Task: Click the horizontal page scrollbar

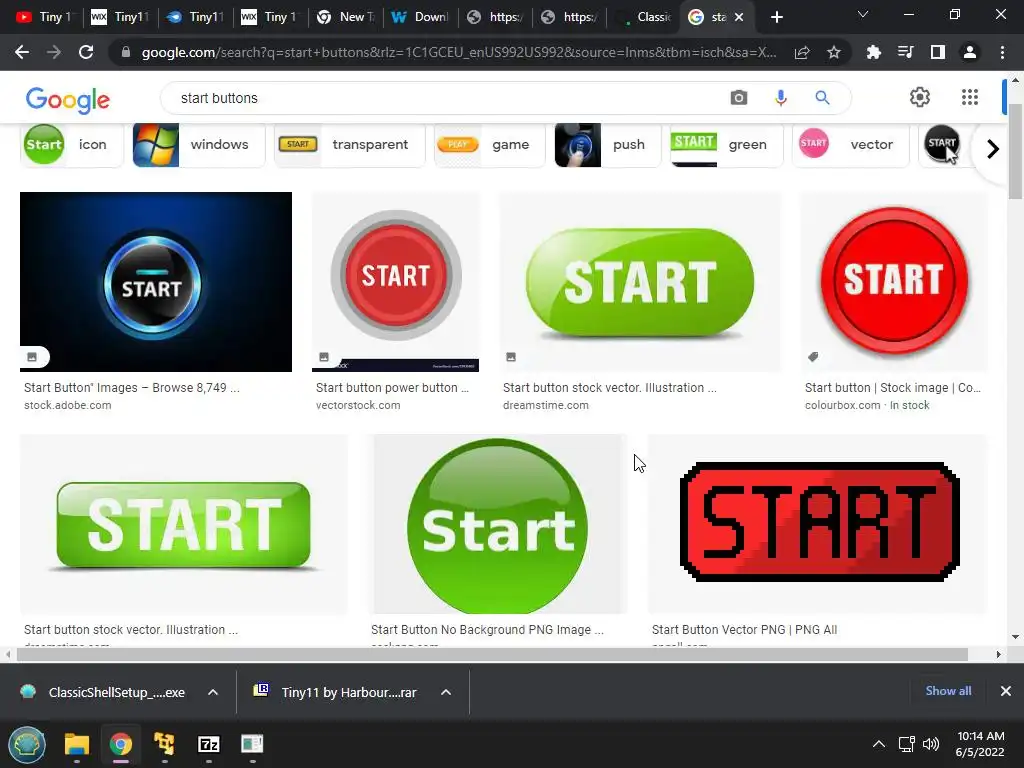Action: tap(492, 654)
